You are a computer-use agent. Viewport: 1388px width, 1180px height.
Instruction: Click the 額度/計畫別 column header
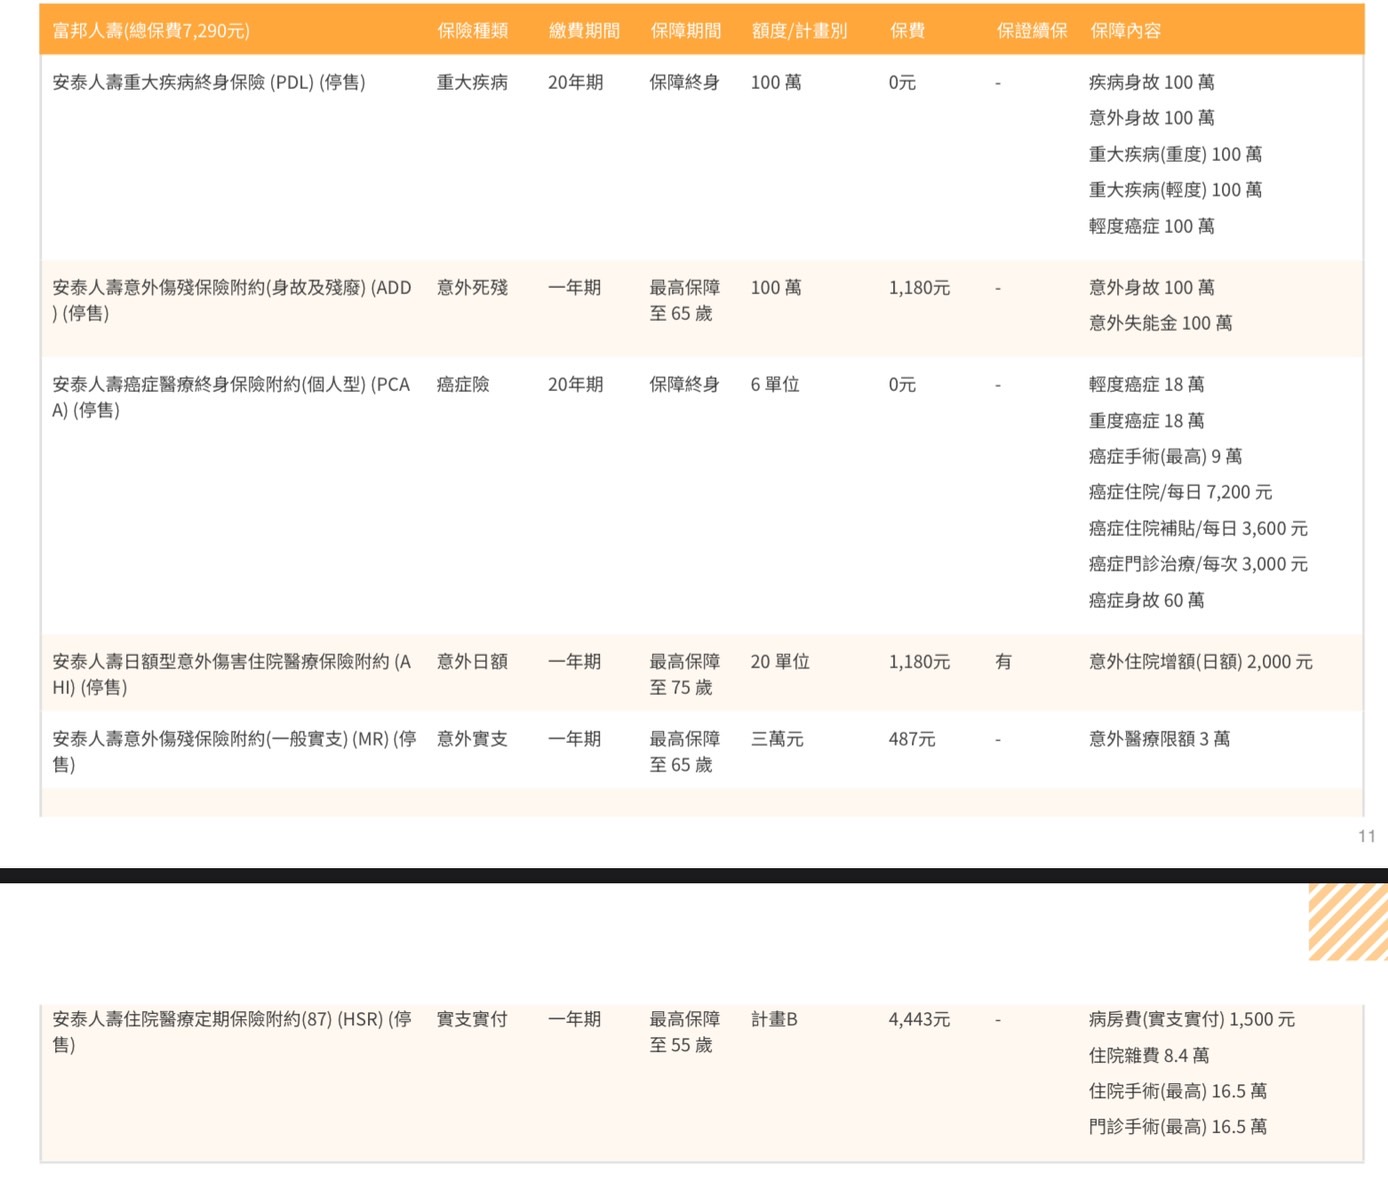click(x=799, y=31)
